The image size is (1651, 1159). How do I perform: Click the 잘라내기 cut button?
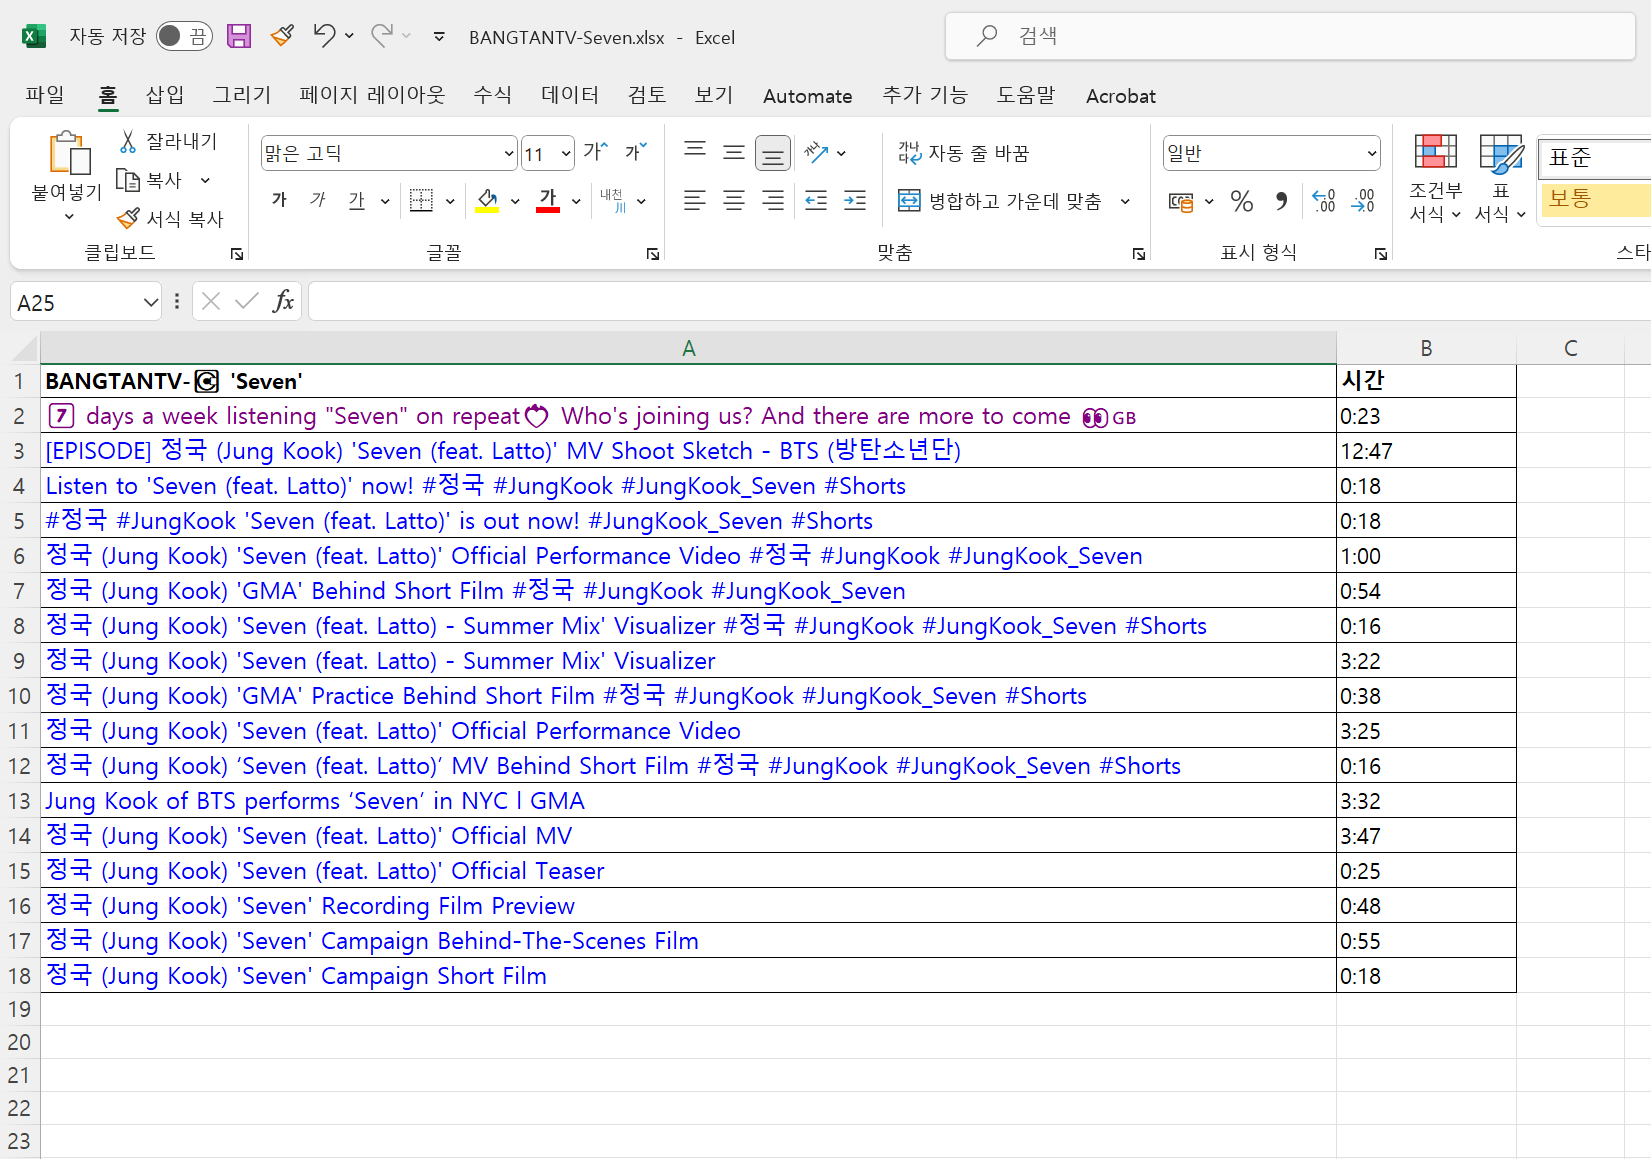(x=168, y=142)
